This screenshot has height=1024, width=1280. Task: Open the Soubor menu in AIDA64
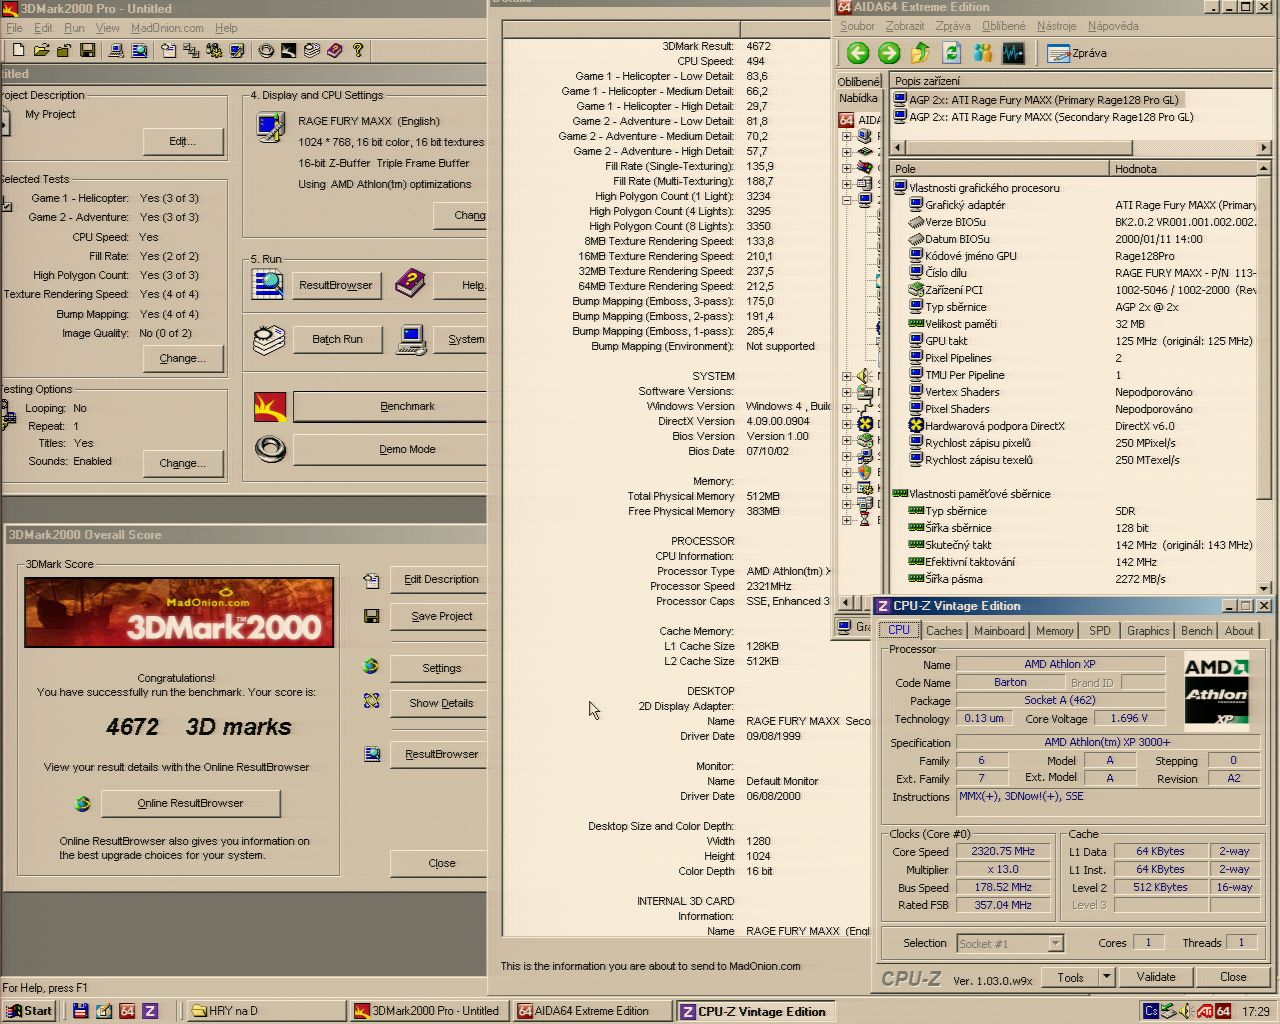[x=857, y=26]
